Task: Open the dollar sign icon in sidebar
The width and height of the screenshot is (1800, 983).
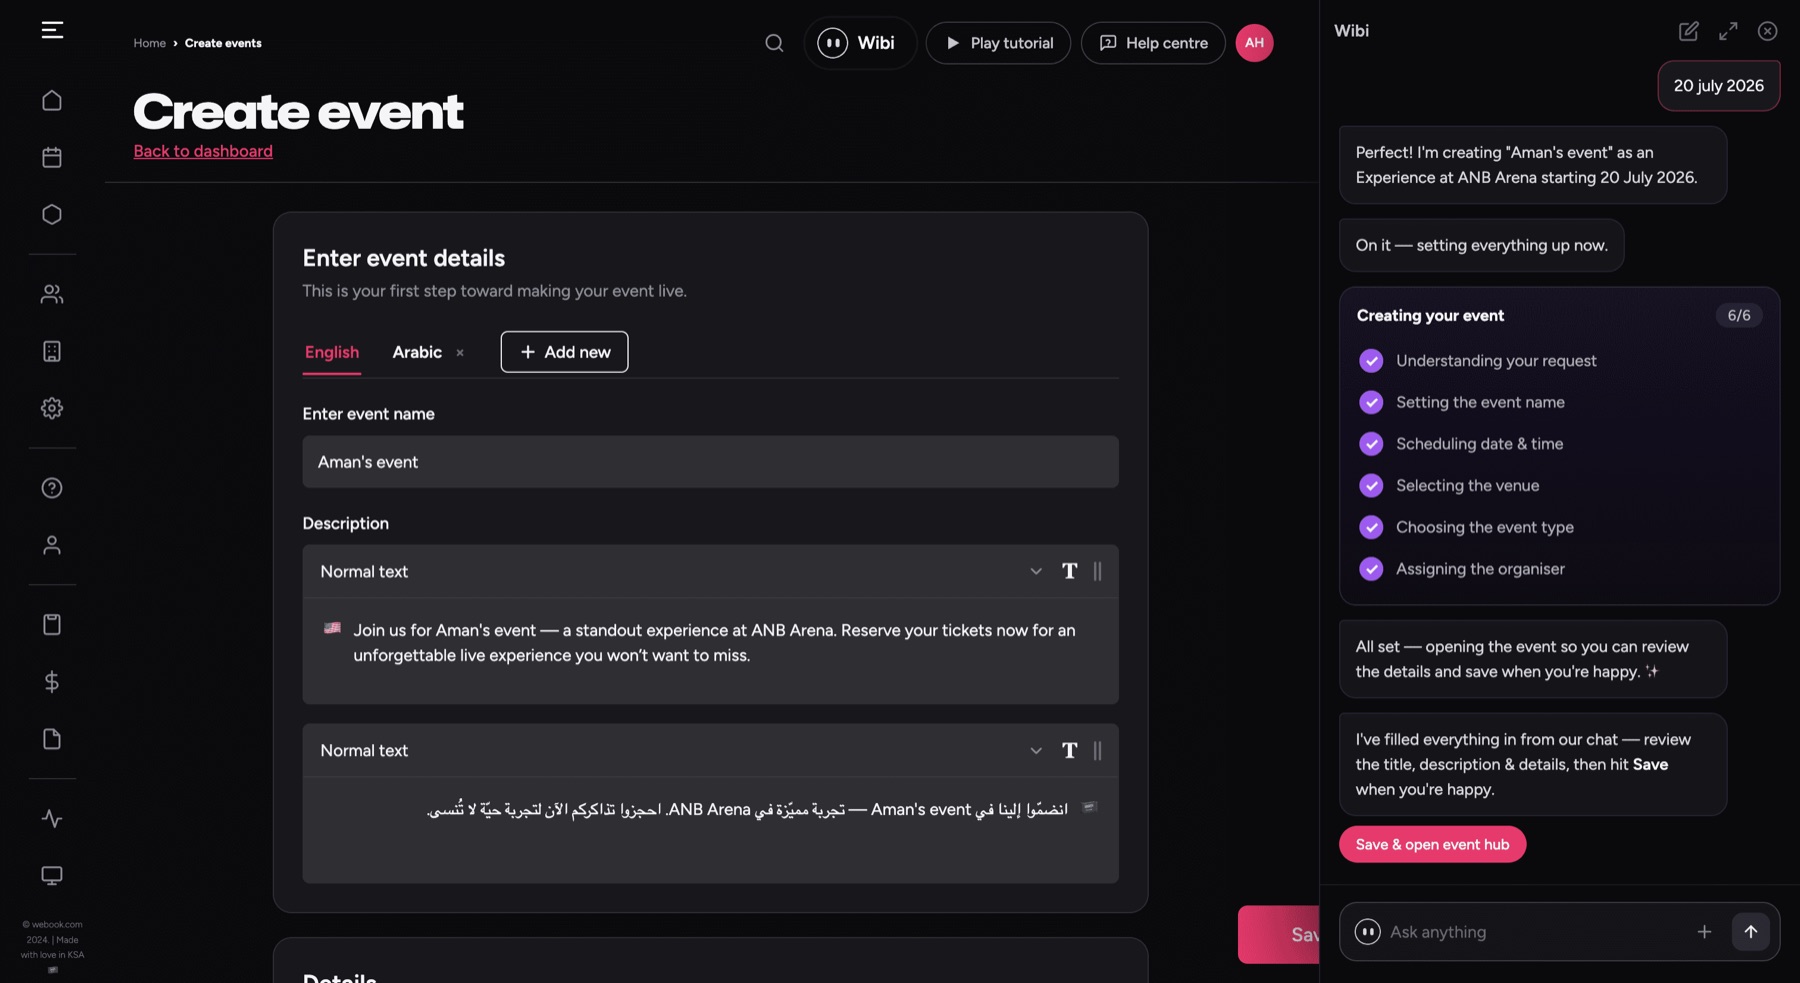Action: pyautogui.click(x=52, y=681)
